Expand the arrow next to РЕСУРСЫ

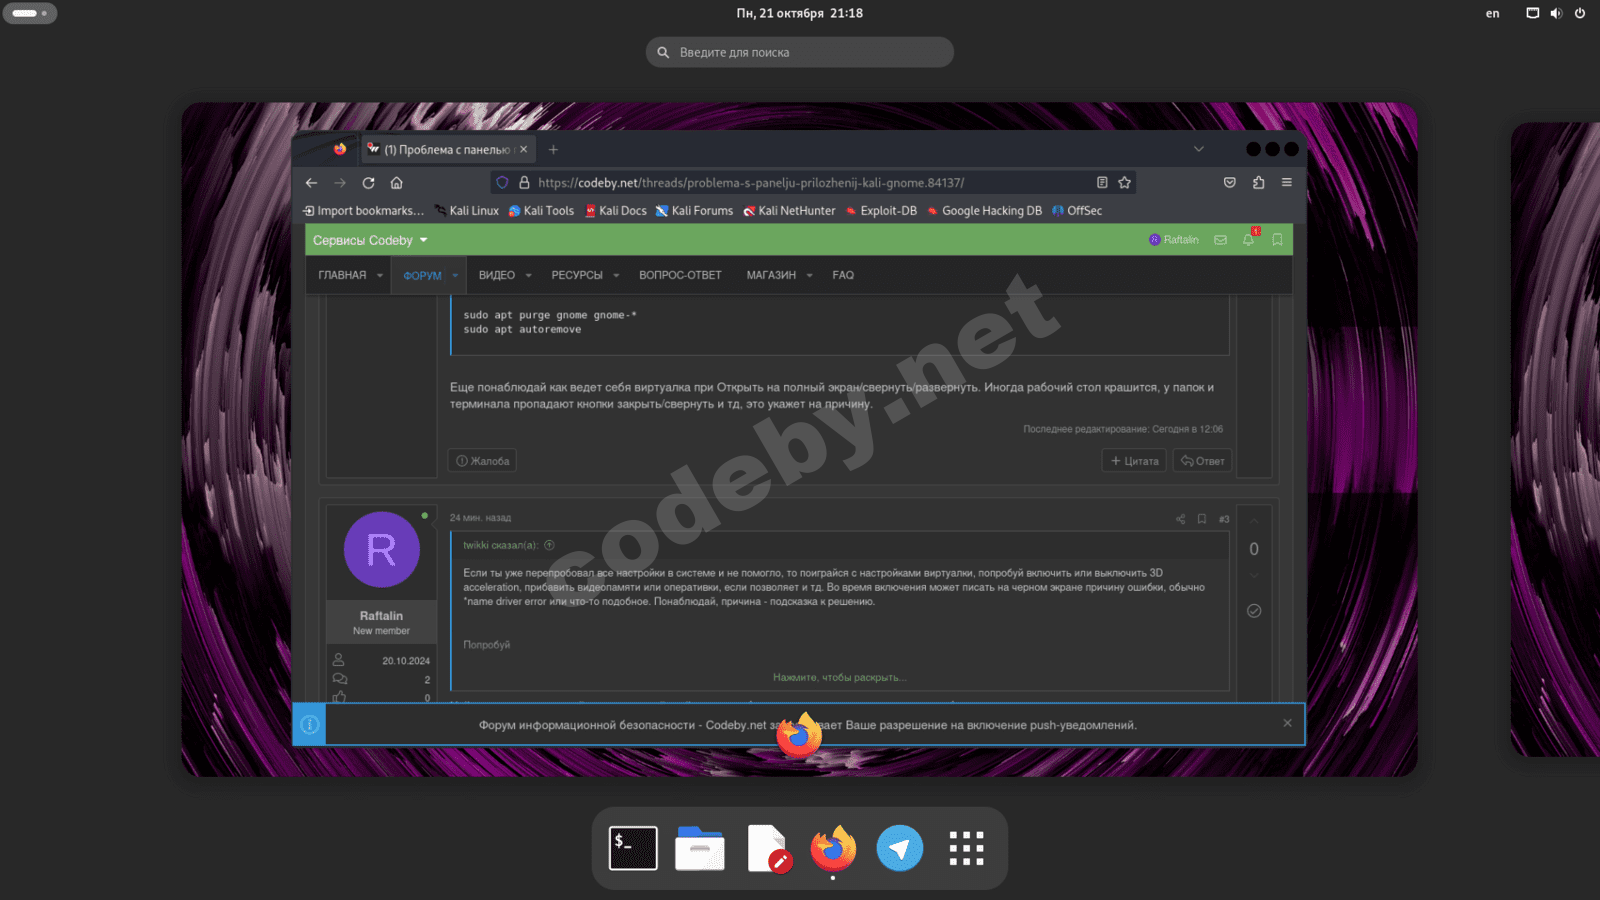tap(616, 276)
